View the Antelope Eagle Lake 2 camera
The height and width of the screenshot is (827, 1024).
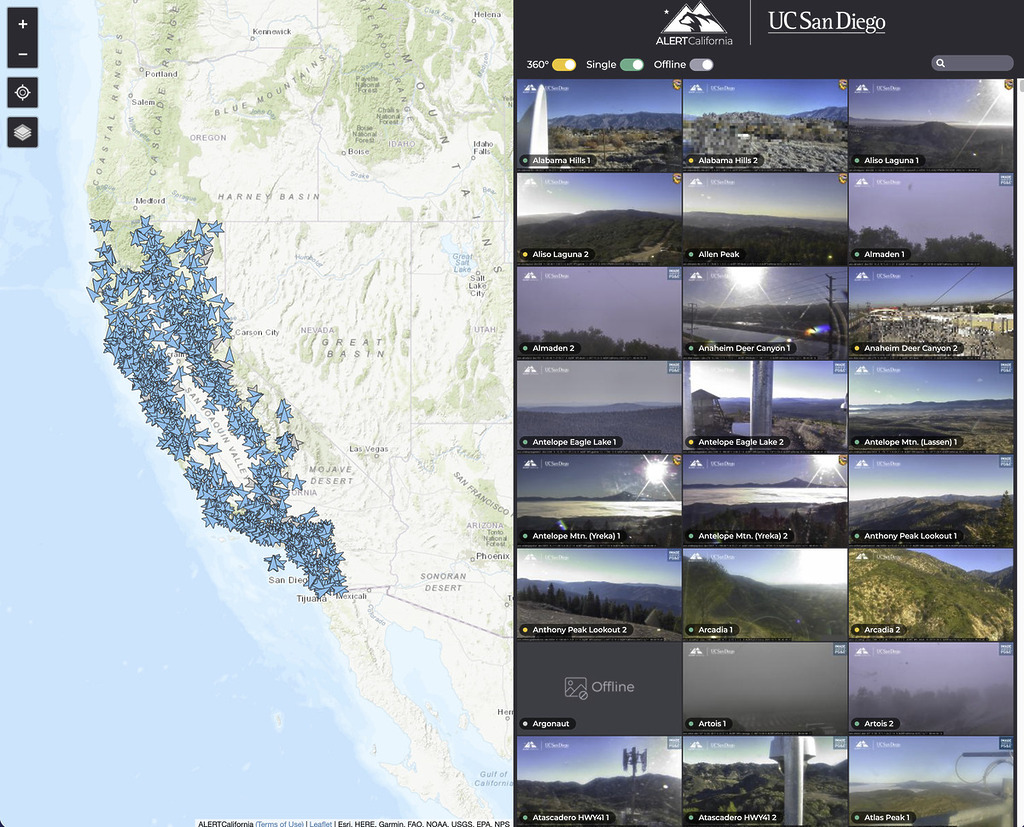[764, 405]
